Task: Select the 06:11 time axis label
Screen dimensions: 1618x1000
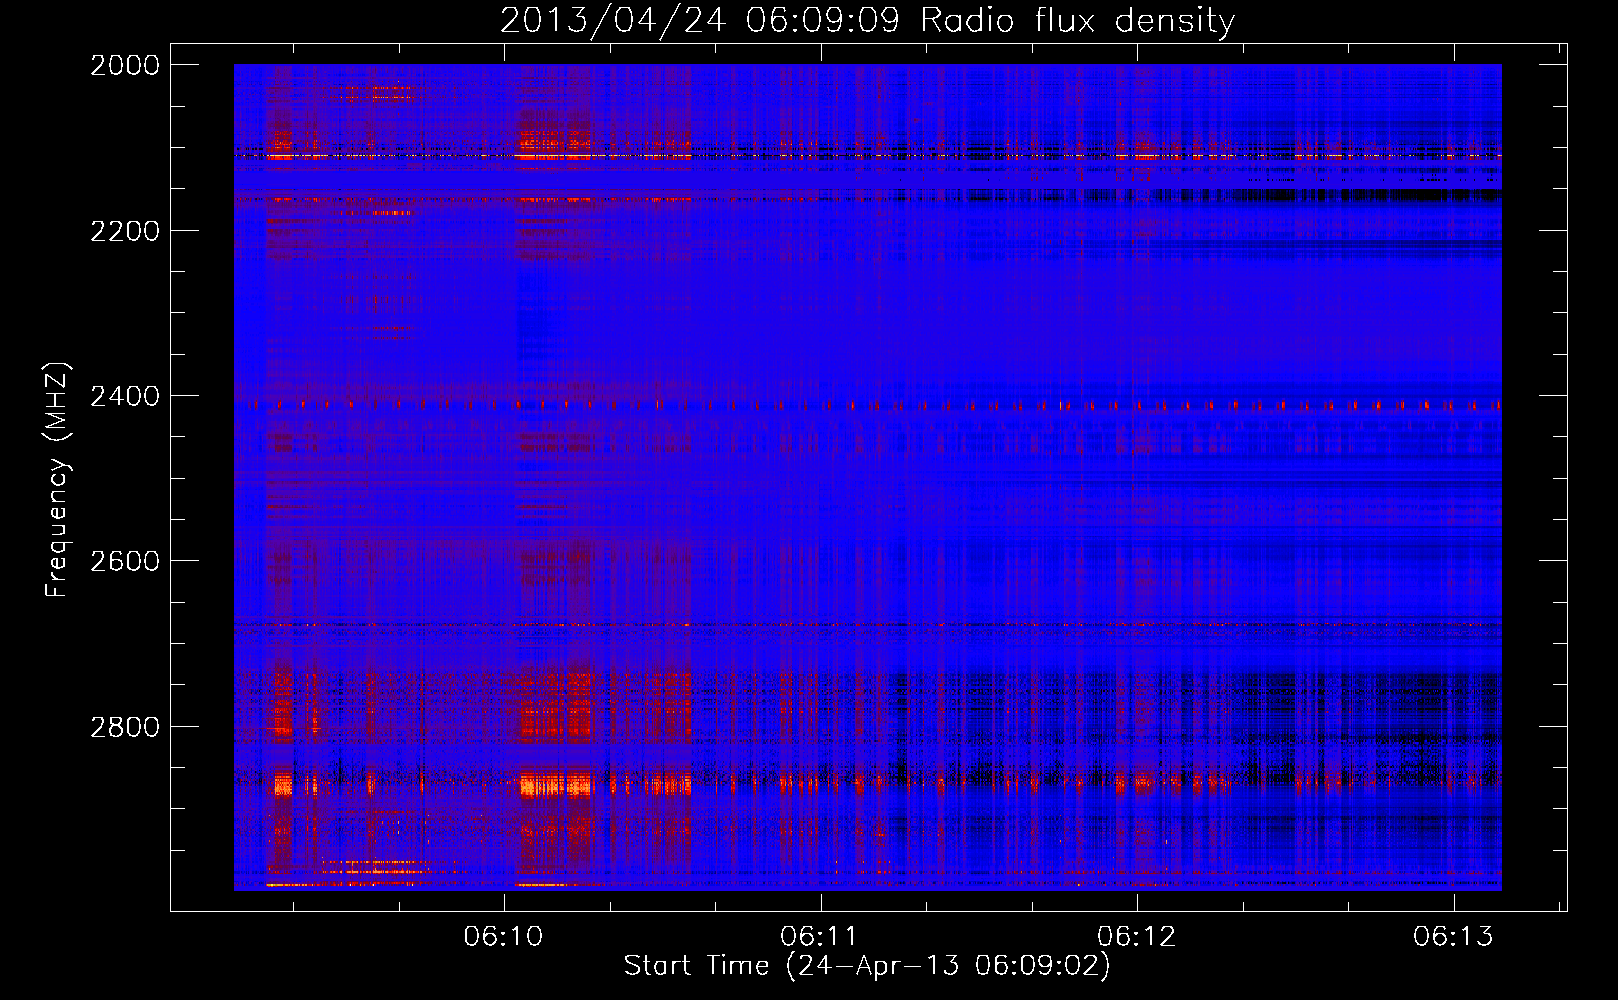Action: point(820,936)
